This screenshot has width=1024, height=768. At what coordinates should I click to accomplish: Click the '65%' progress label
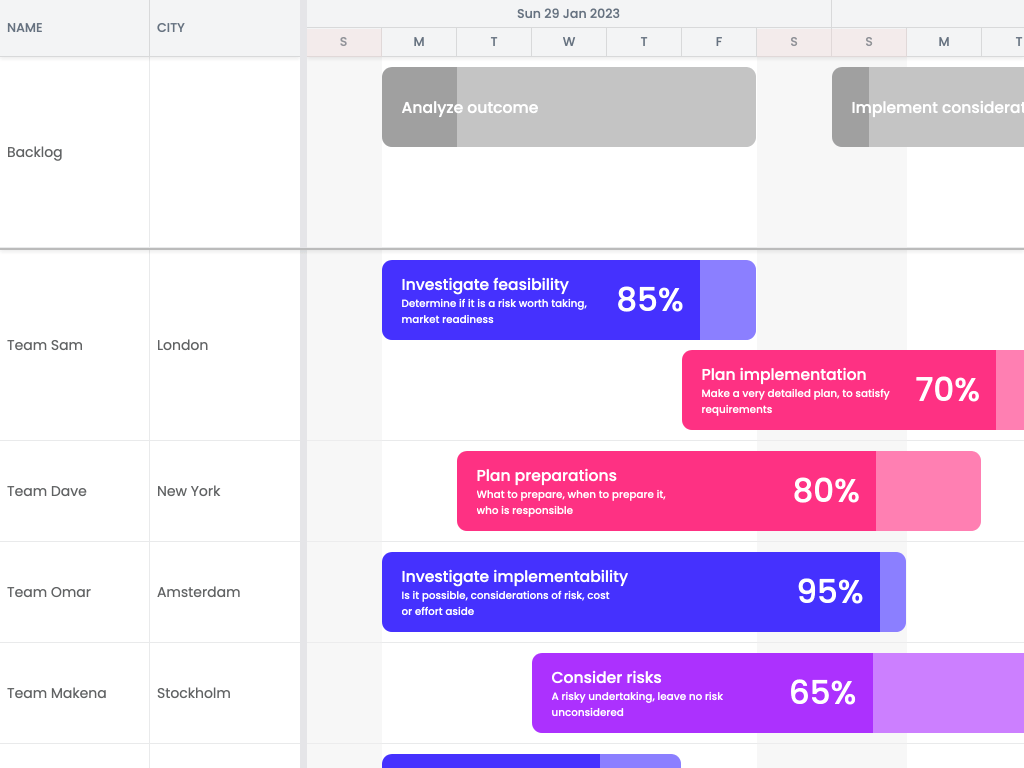coord(823,692)
